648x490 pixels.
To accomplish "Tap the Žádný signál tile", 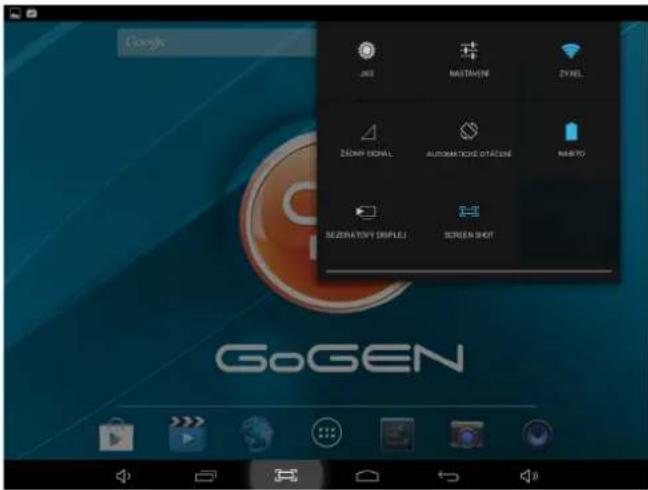I will click(x=366, y=140).
